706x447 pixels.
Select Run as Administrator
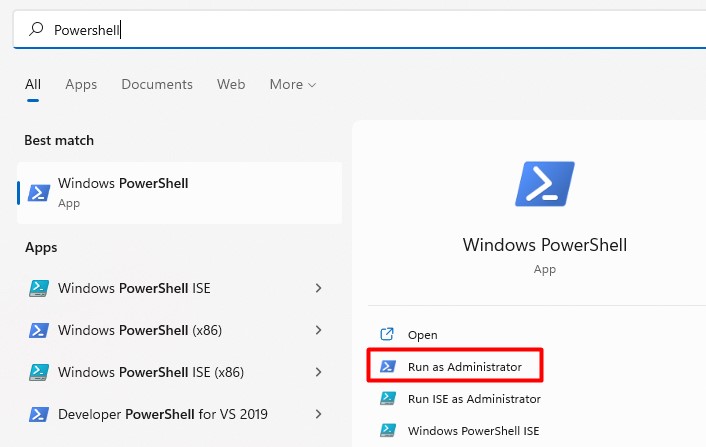pos(464,367)
